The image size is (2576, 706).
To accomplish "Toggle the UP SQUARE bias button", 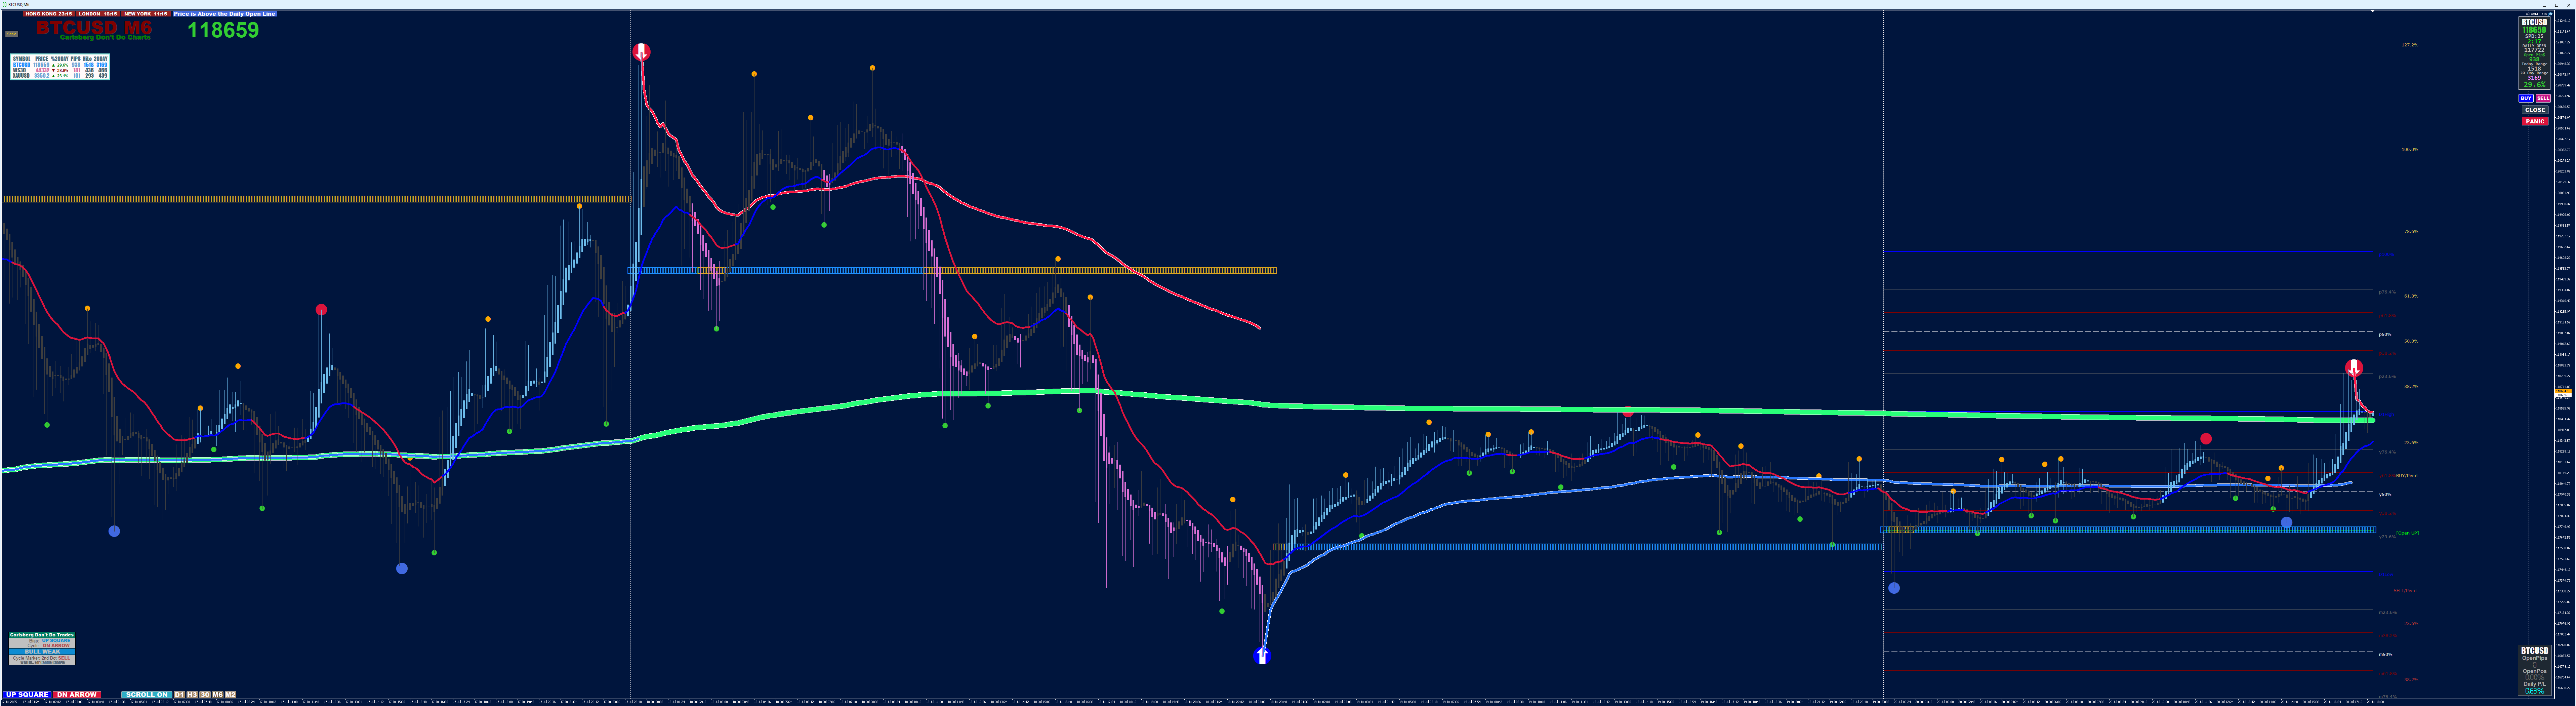I will coord(27,694).
